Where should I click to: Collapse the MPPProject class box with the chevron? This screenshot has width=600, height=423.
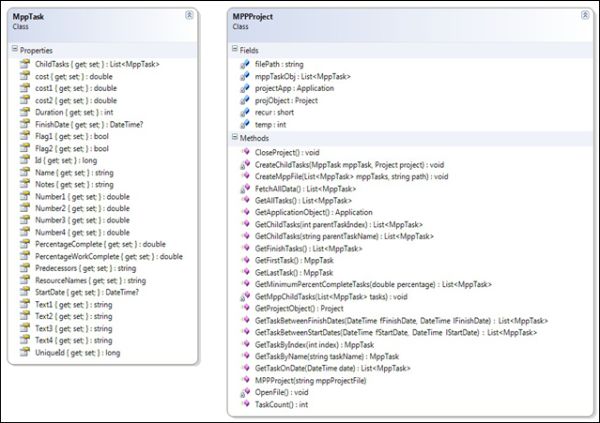point(584,16)
